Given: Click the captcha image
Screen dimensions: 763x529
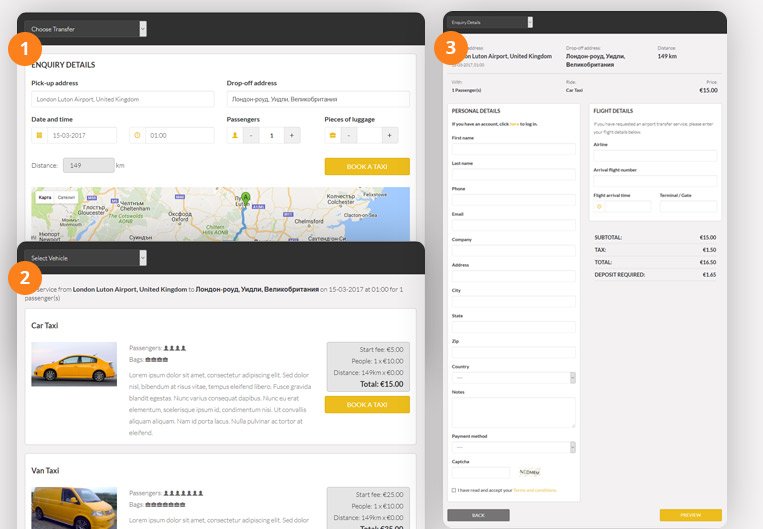Looking at the screenshot, I should [x=529, y=472].
